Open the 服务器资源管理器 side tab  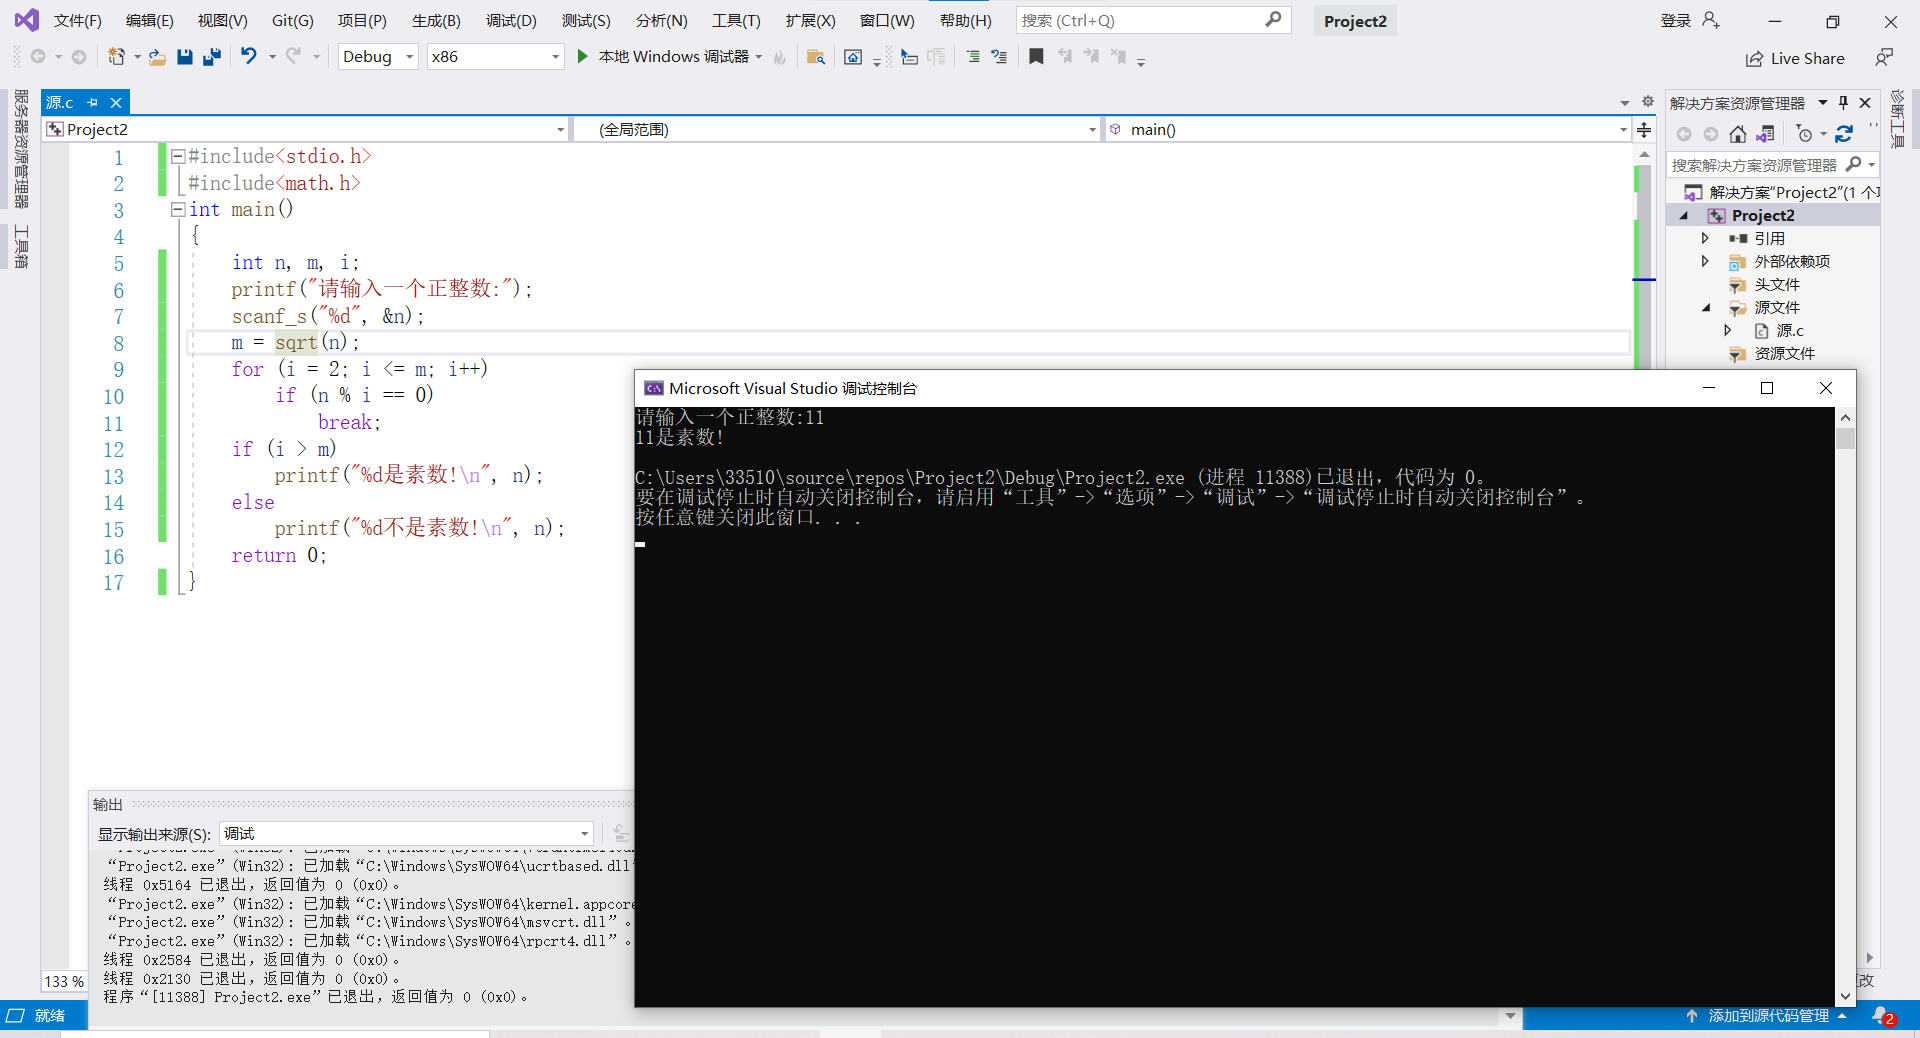[x=20, y=149]
